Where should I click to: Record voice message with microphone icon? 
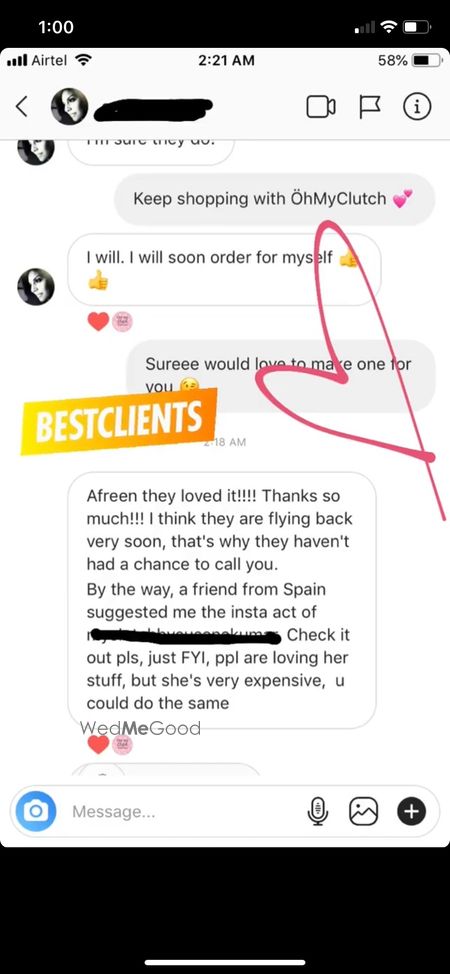[x=318, y=811]
